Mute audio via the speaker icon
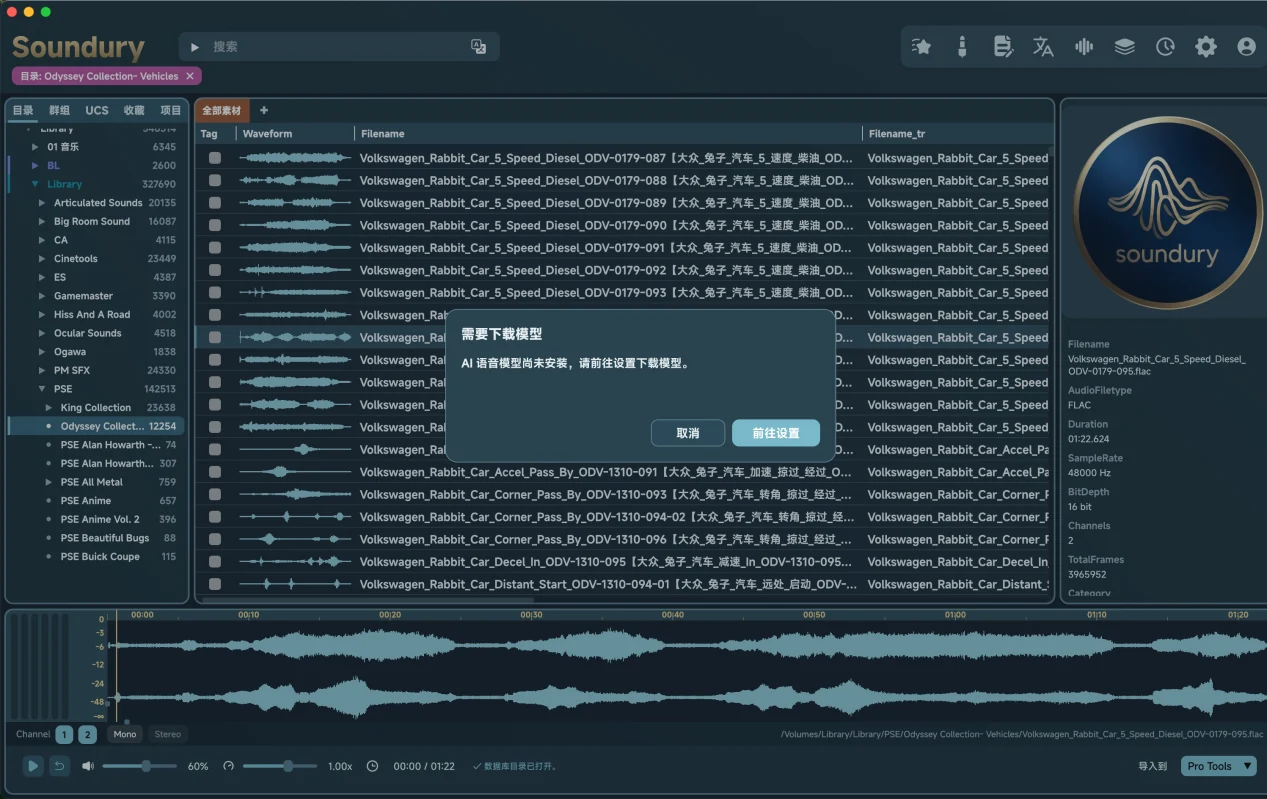The image size is (1267, 799). [88, 766]
